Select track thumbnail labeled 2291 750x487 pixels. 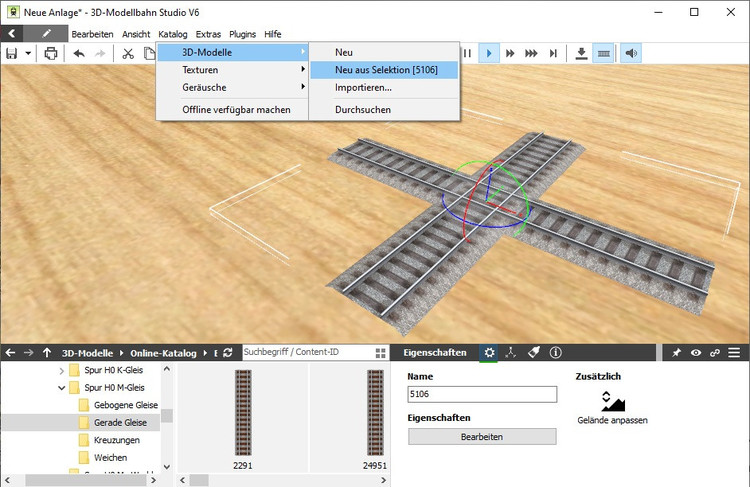click(242, 411)
